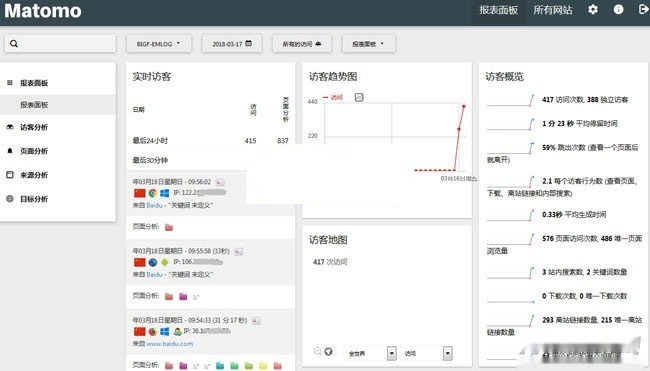Image resolution: width=650 pixels, height=371 pixels.
Task: Click the topmost data point in trend chart
Action: (464, 107)
